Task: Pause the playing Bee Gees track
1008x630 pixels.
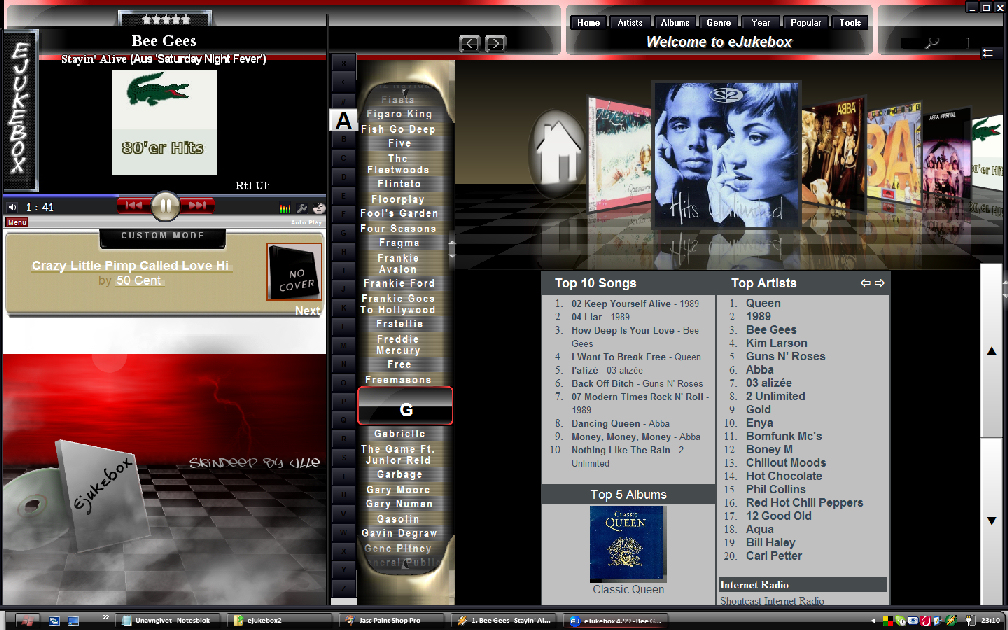Action: coord(165,206)
